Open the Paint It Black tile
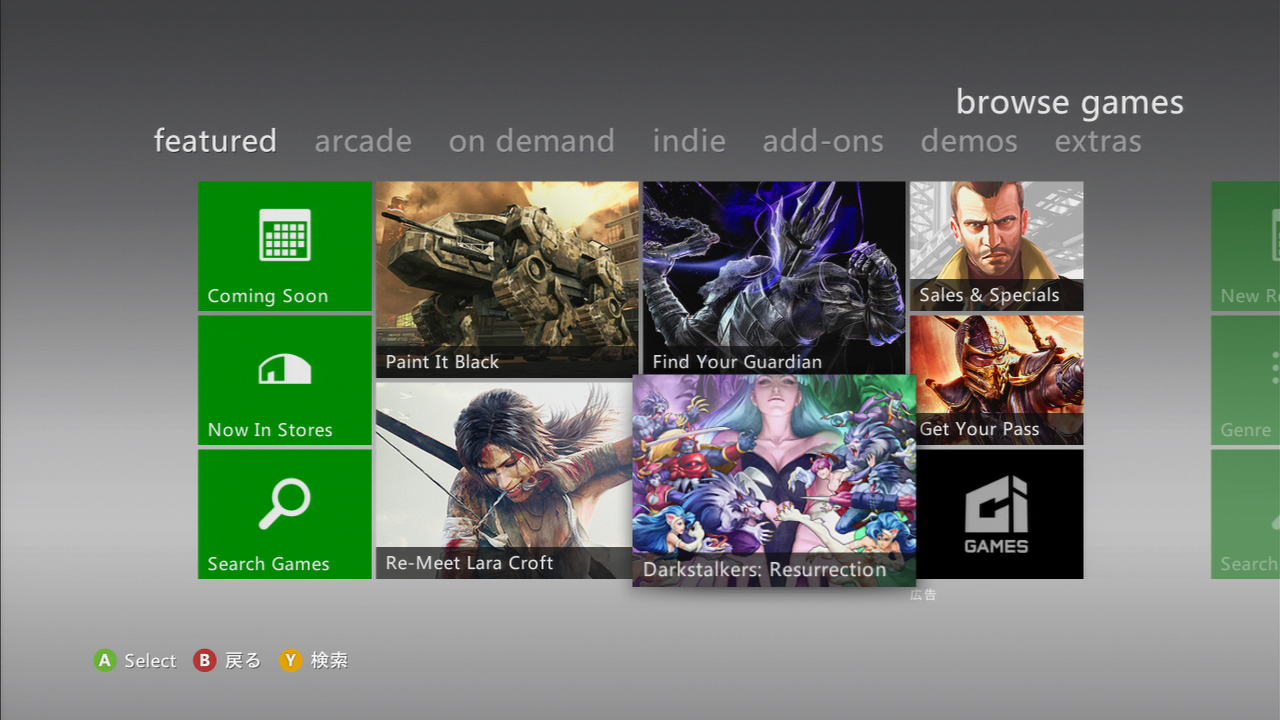Image resolution: width=1280 pixels, height=720 pixels. (507, 279)
